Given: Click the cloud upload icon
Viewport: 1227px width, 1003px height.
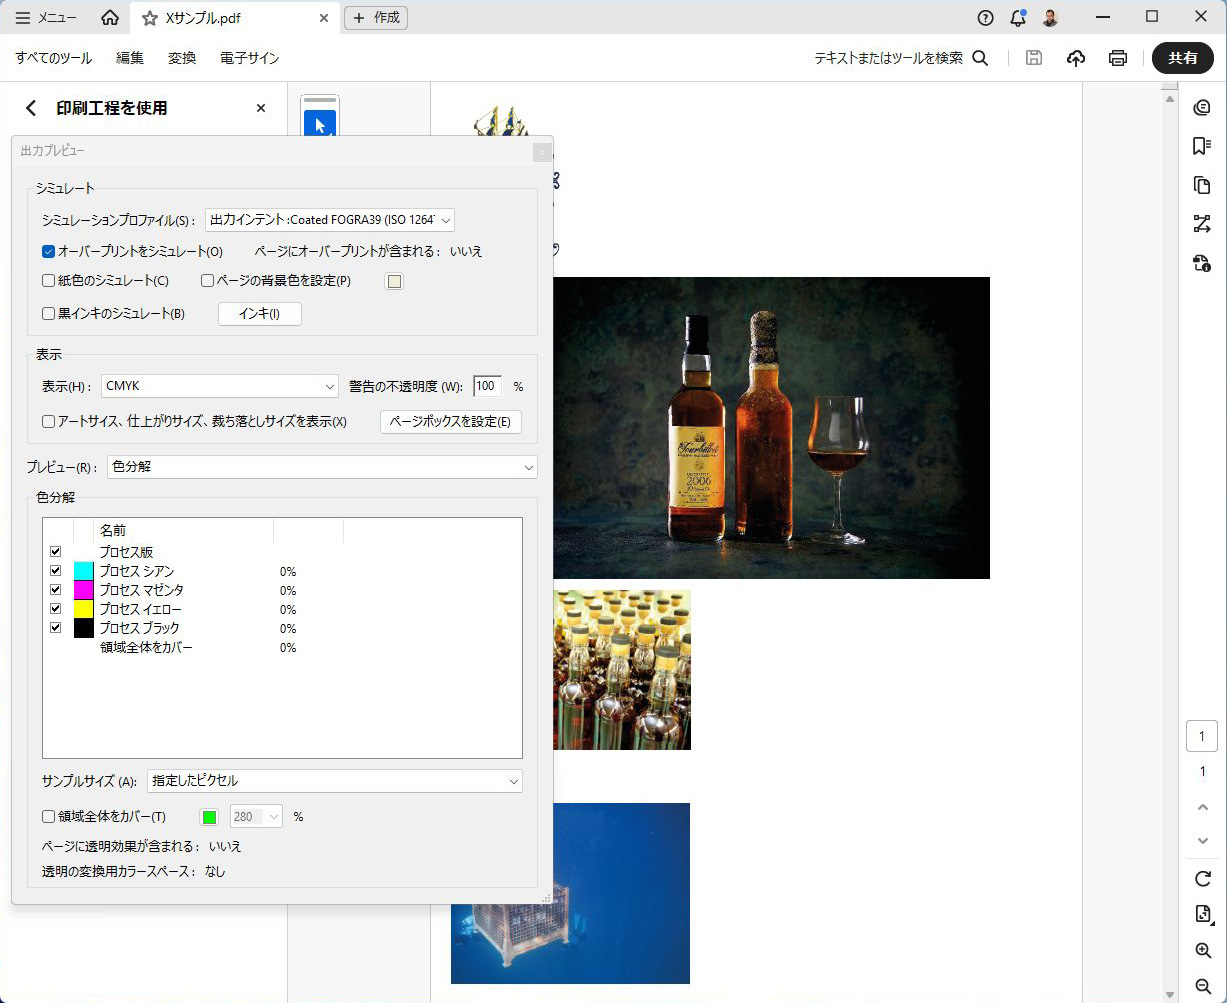Looking at the screenshot, I should [x=1076, y=58].
